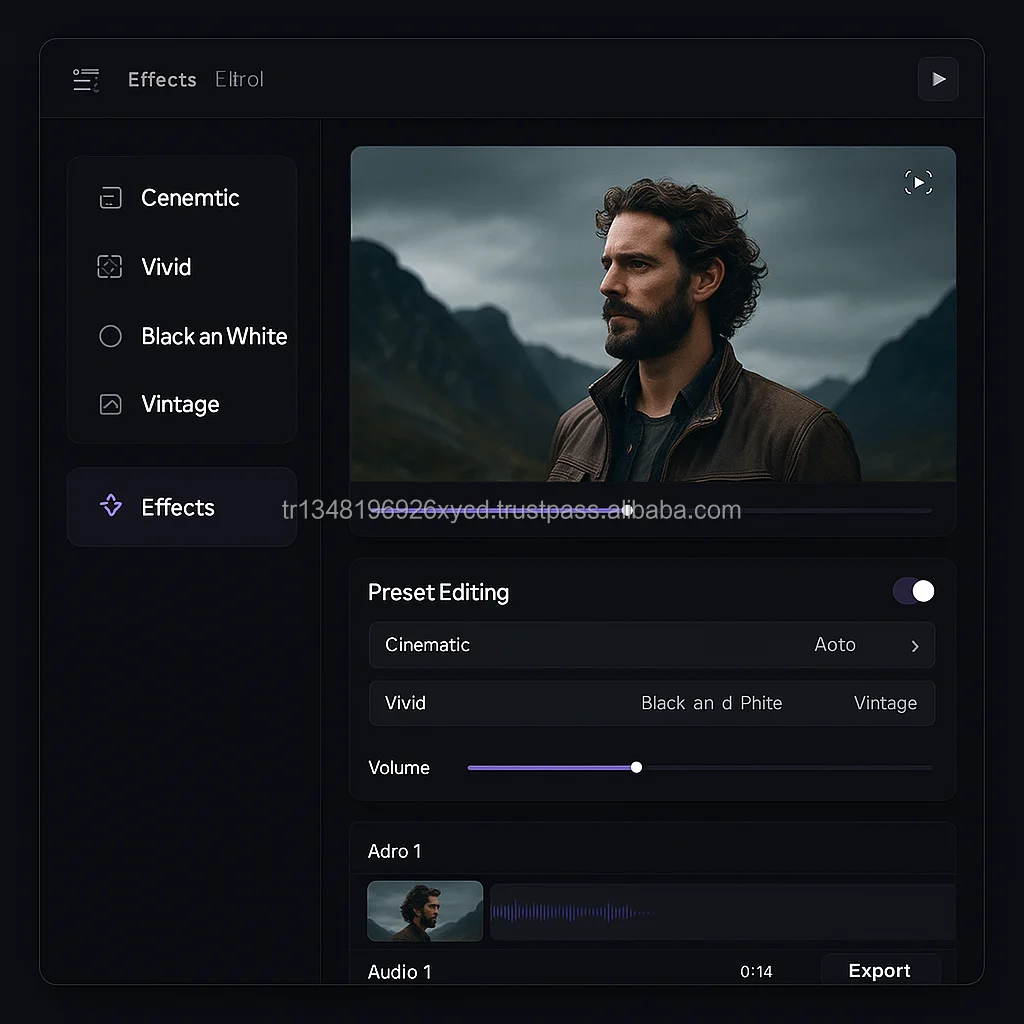Toggle the Preset Editing switch
The width and height of the screenshot is (1024, 1024).
coord(914,592)
